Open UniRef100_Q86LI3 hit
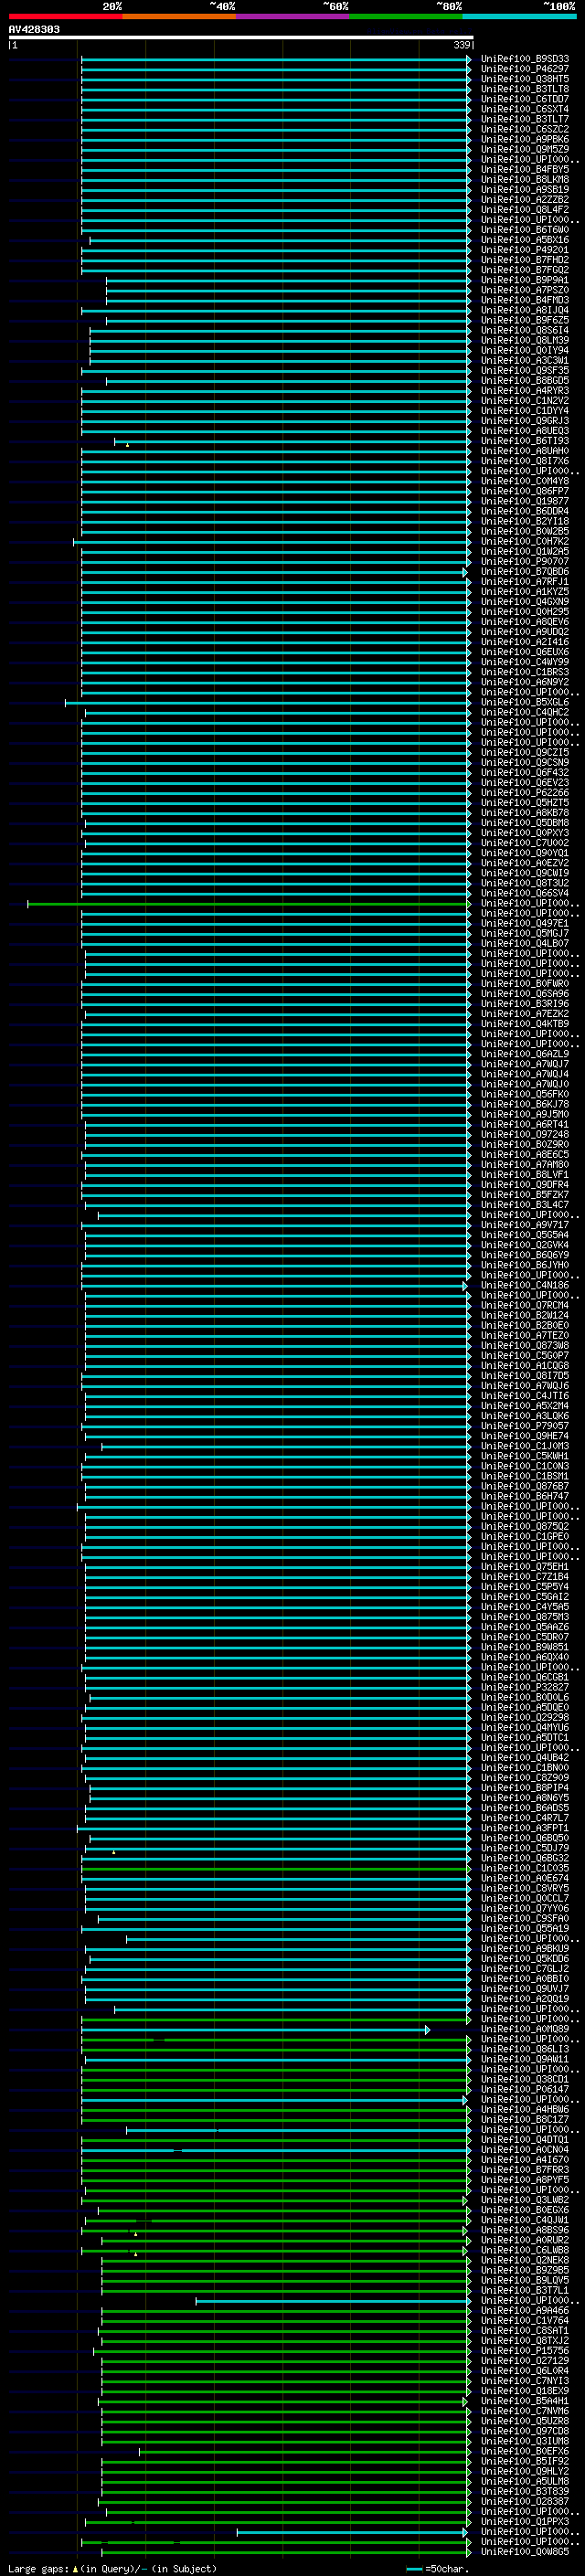585x2576 pixels. pos(524,2049)
